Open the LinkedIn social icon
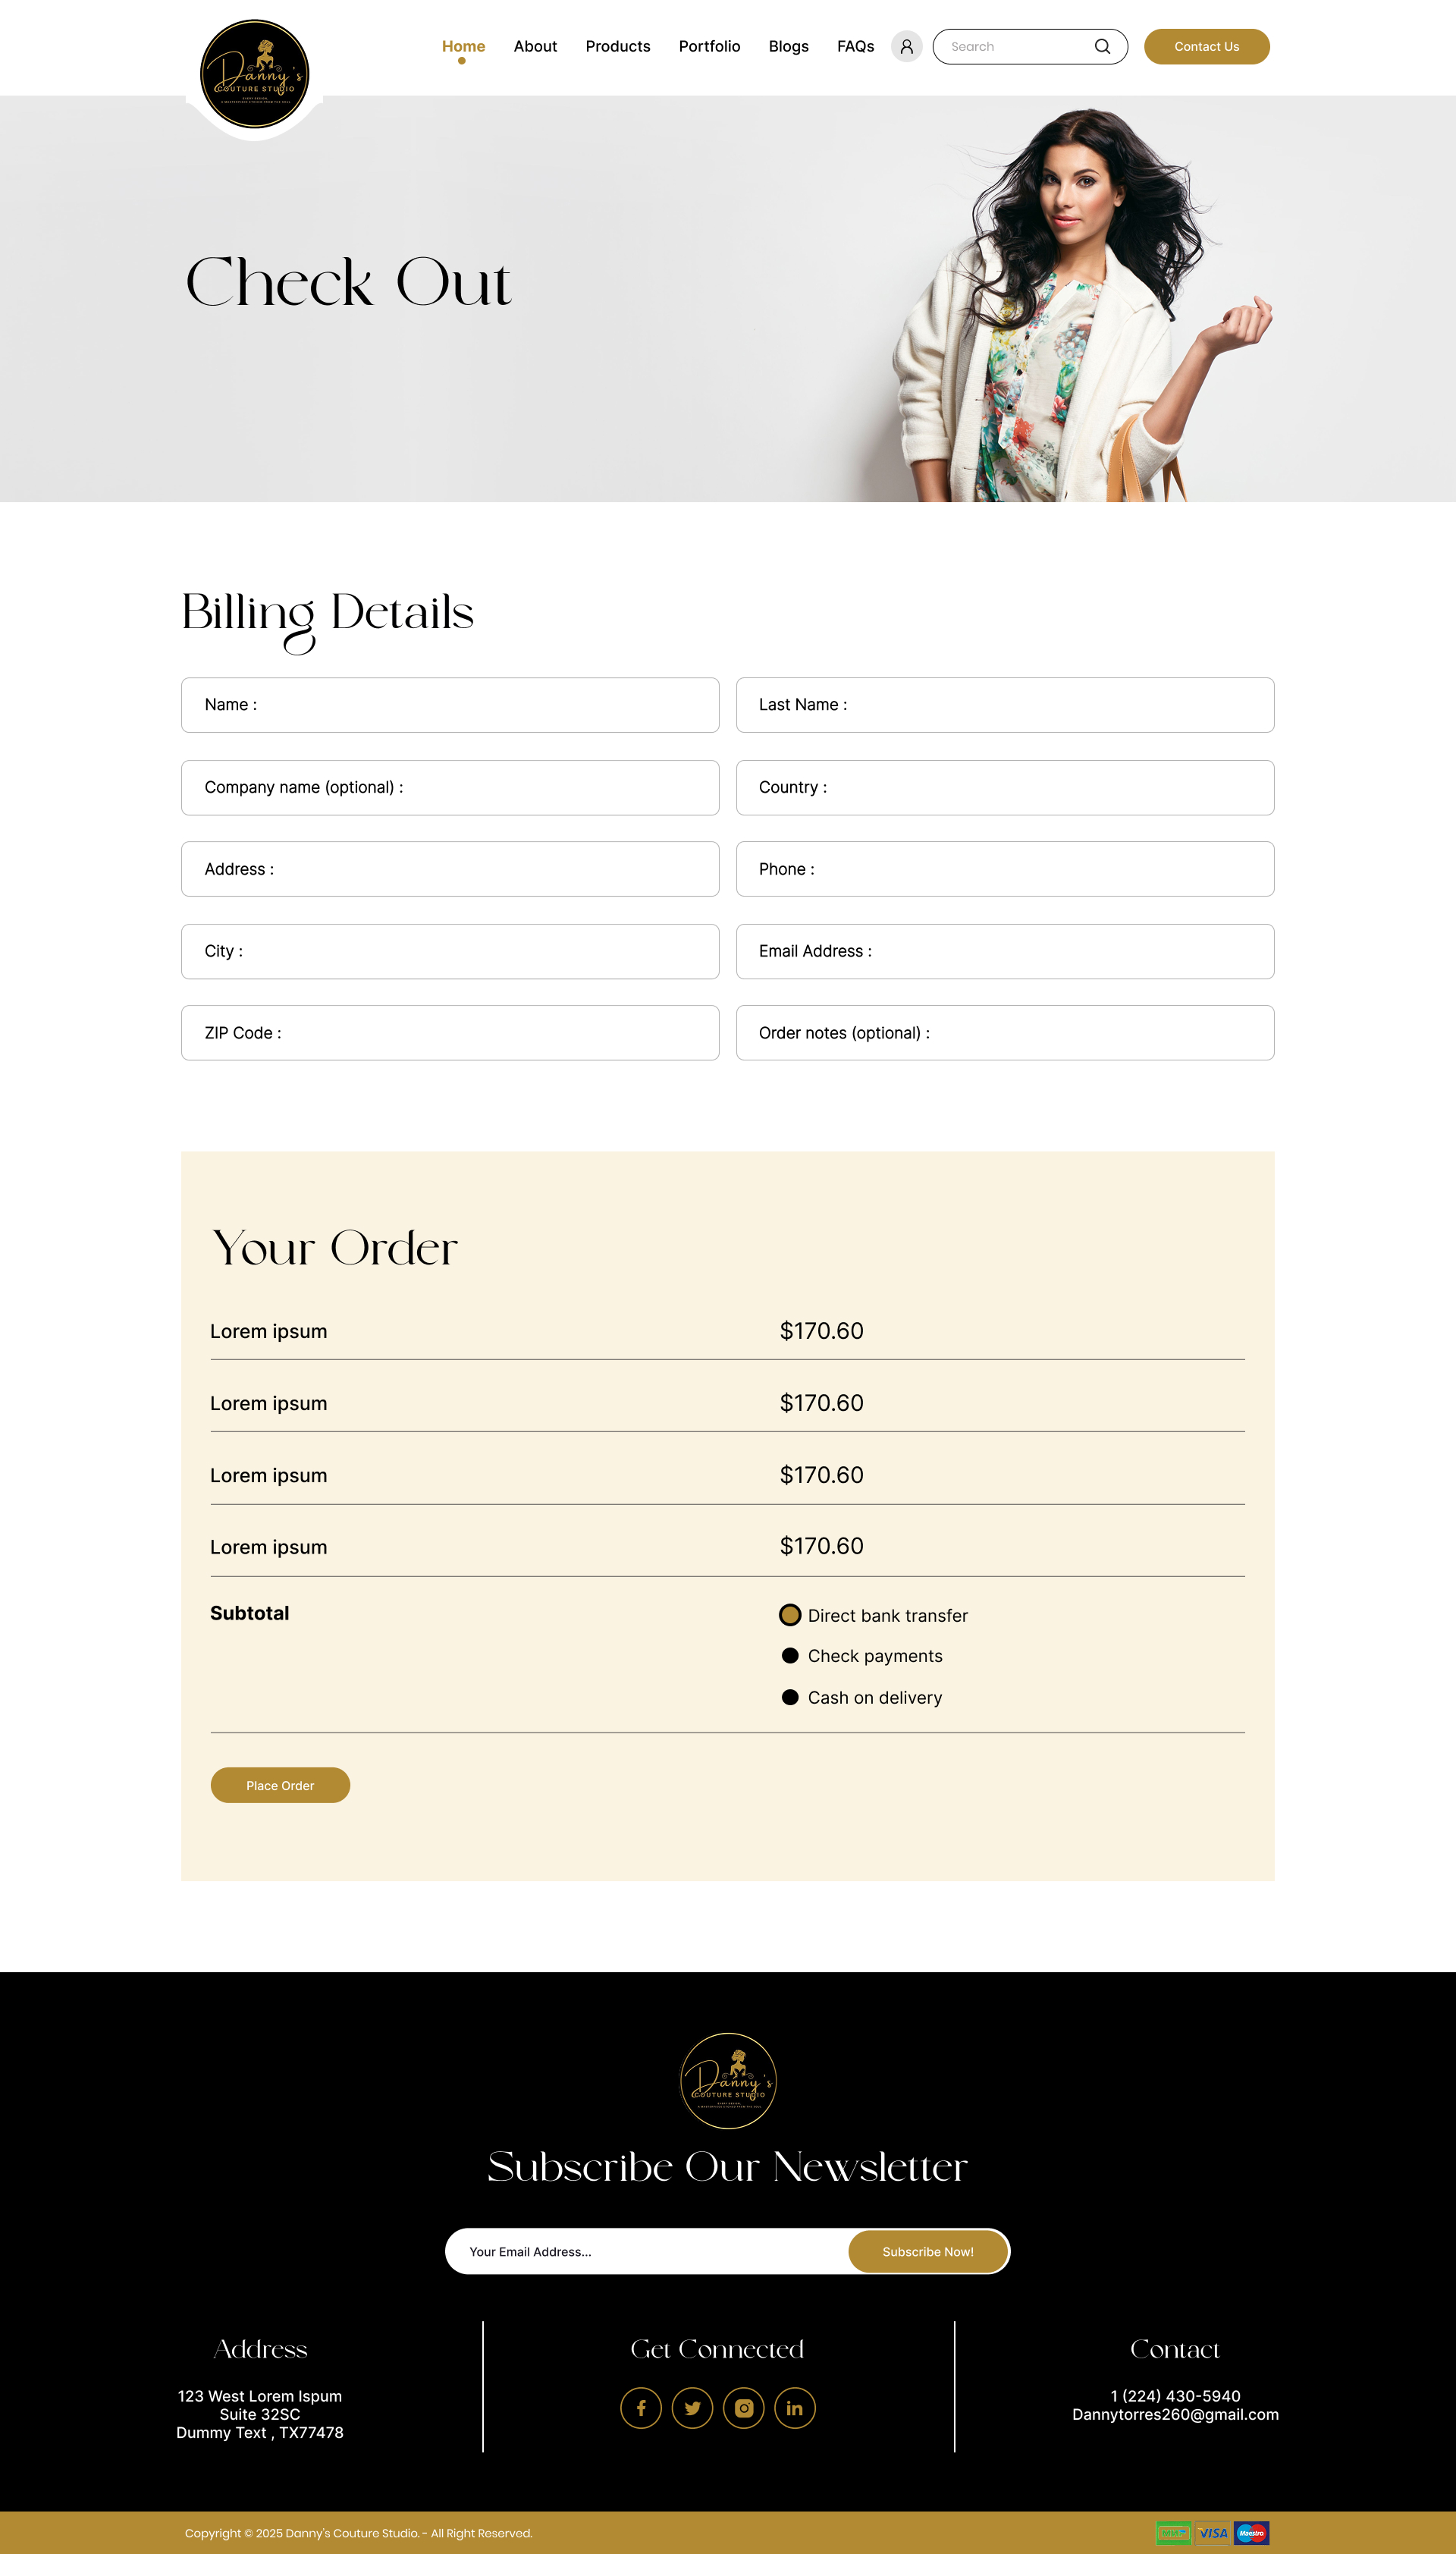The image size is (1456, 2554). (x=795, y=2408)
